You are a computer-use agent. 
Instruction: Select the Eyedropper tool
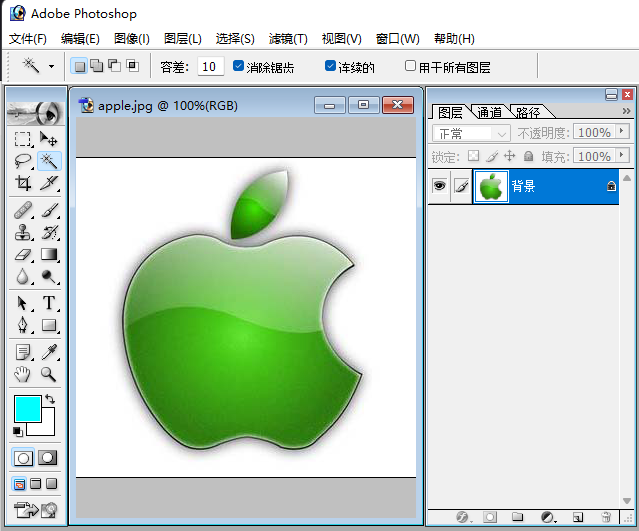[49, 352]
